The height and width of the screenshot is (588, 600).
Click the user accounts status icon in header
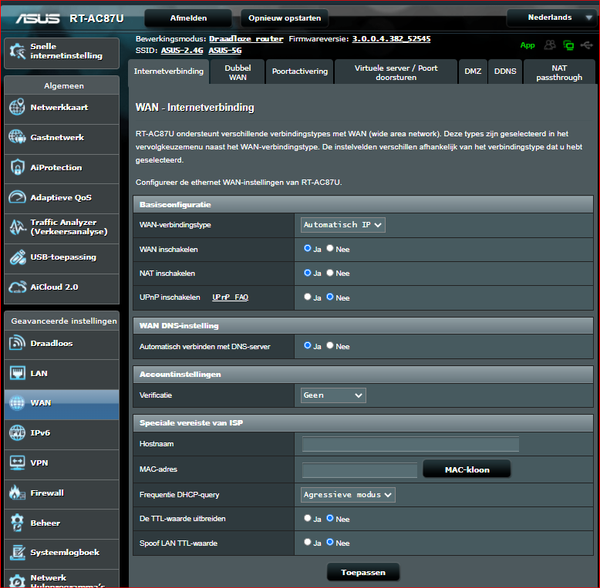[550, 45]
